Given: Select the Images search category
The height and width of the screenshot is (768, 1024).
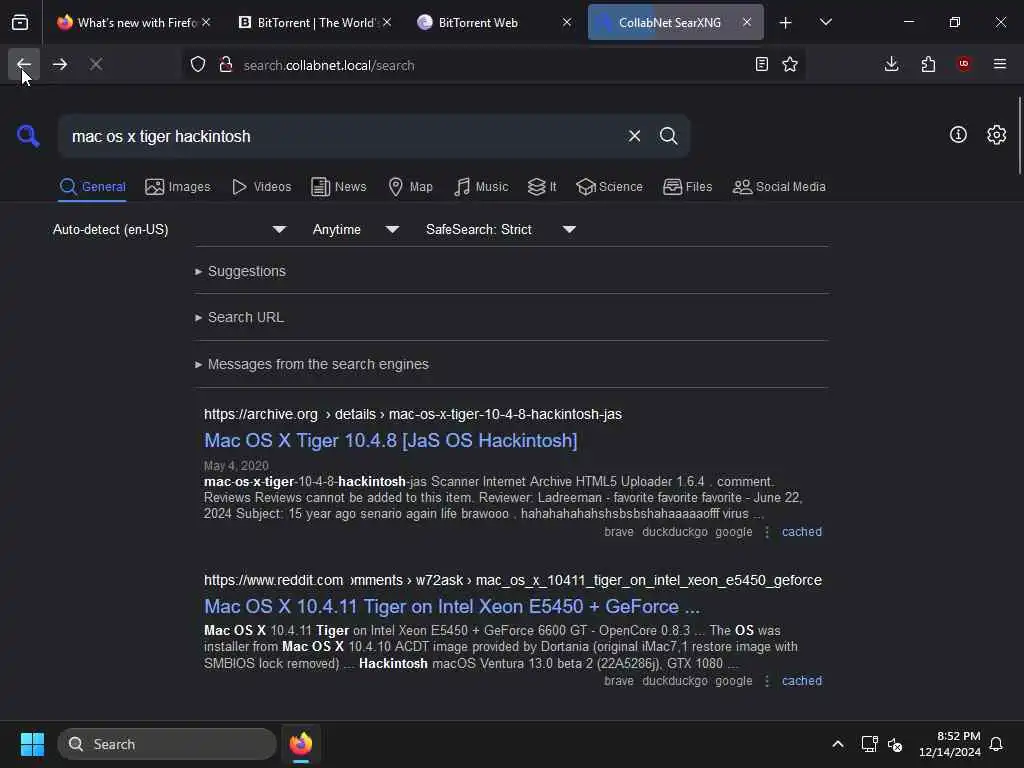Looking at the screenshot, I should pyautogui.click(x=178, y=187).
